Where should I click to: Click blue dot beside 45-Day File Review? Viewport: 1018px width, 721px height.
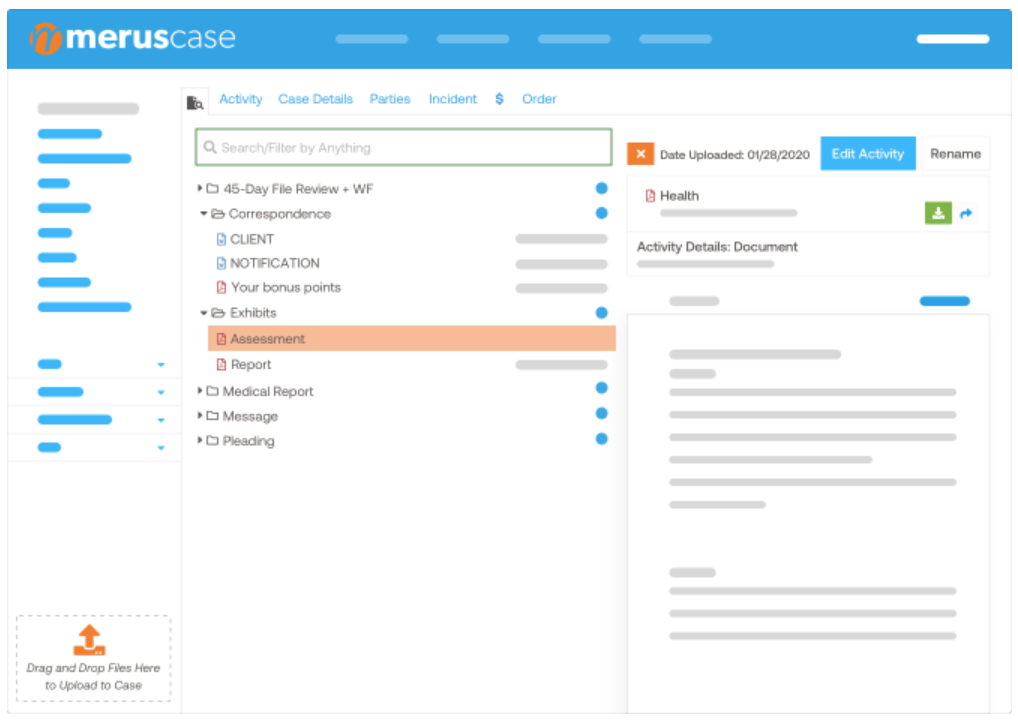tap(602, 188)
